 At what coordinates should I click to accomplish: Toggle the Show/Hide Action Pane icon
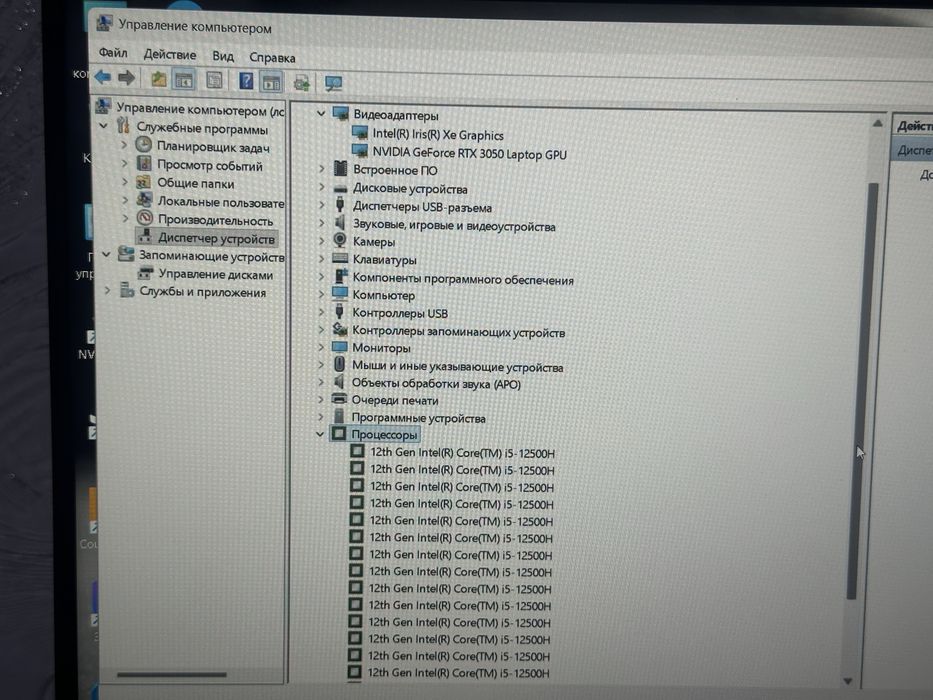[x=271, y=82]
